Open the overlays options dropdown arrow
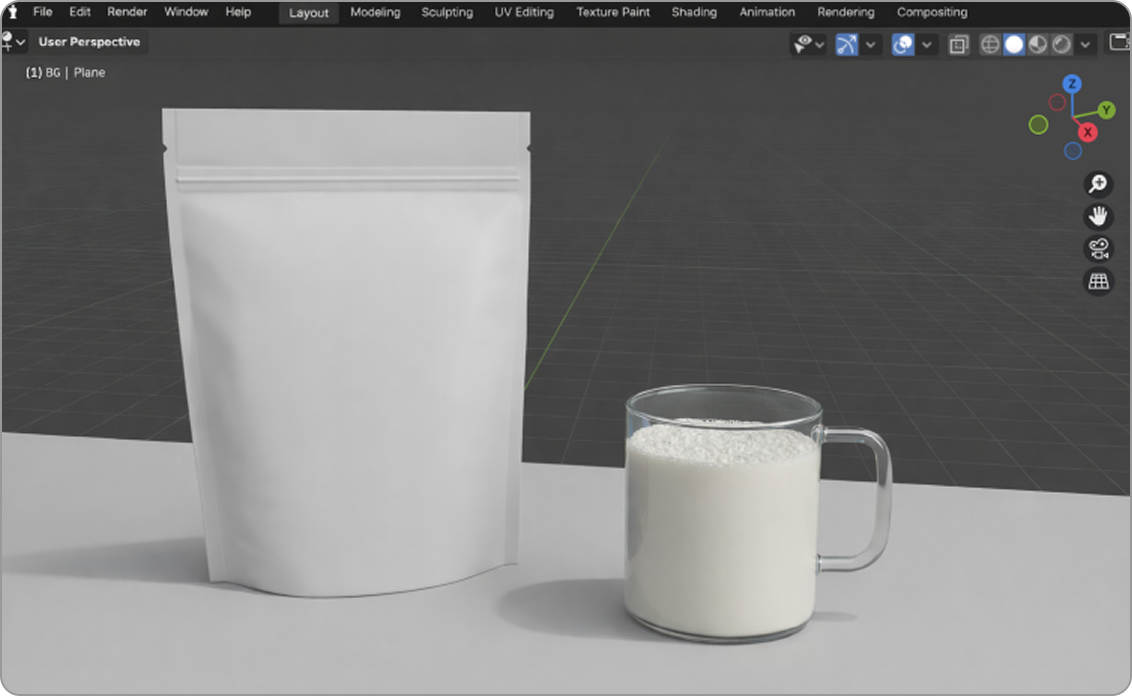Image resolution: width=1132 pixels, height=696 pixels. pyautogui.click(x=927, y=45)
